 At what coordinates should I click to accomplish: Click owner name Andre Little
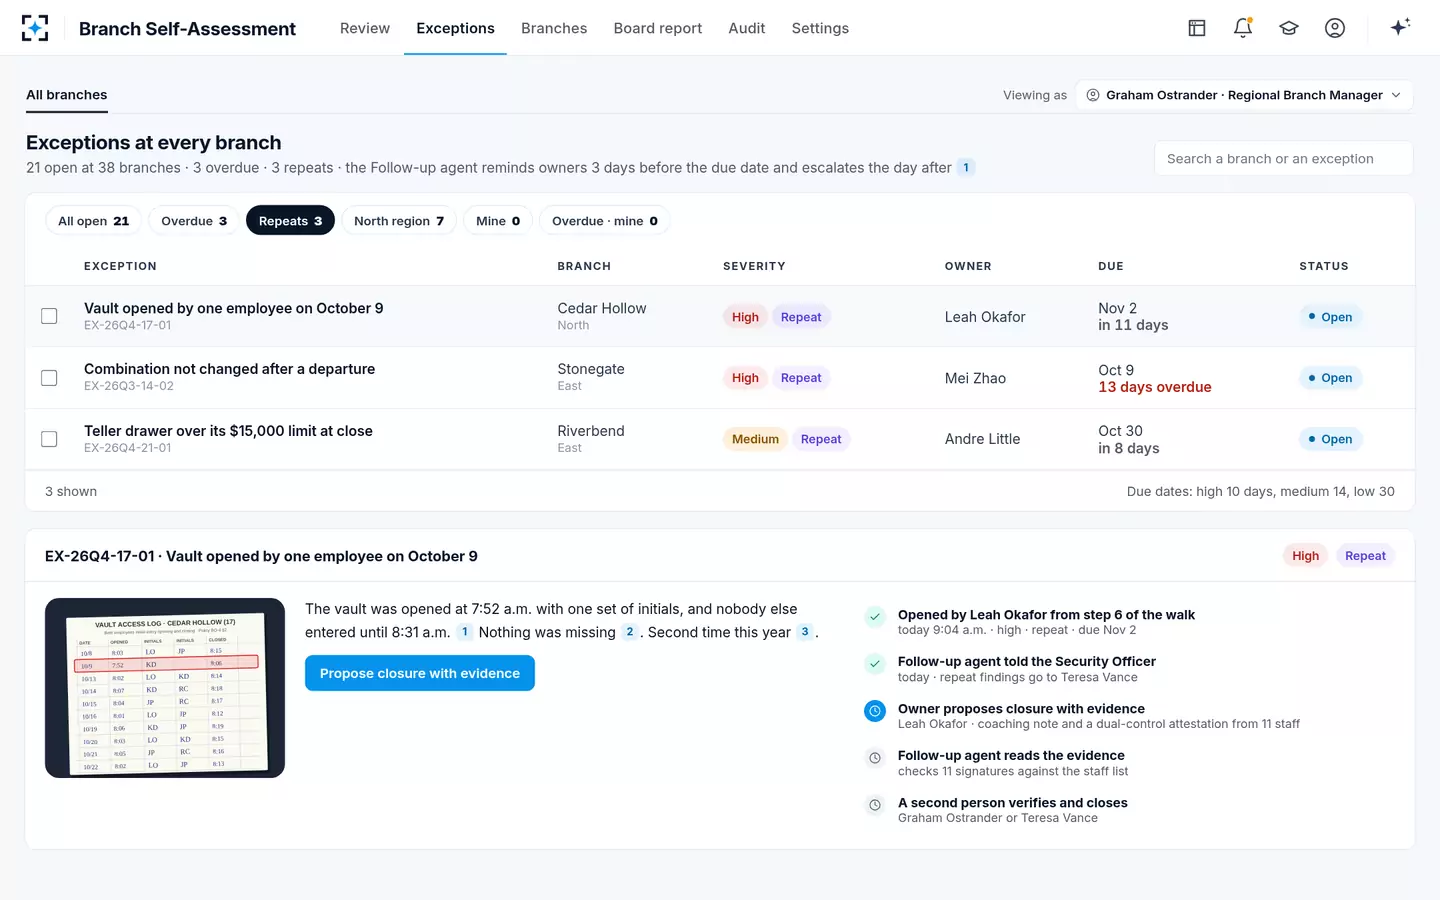[x=983, y=439]
